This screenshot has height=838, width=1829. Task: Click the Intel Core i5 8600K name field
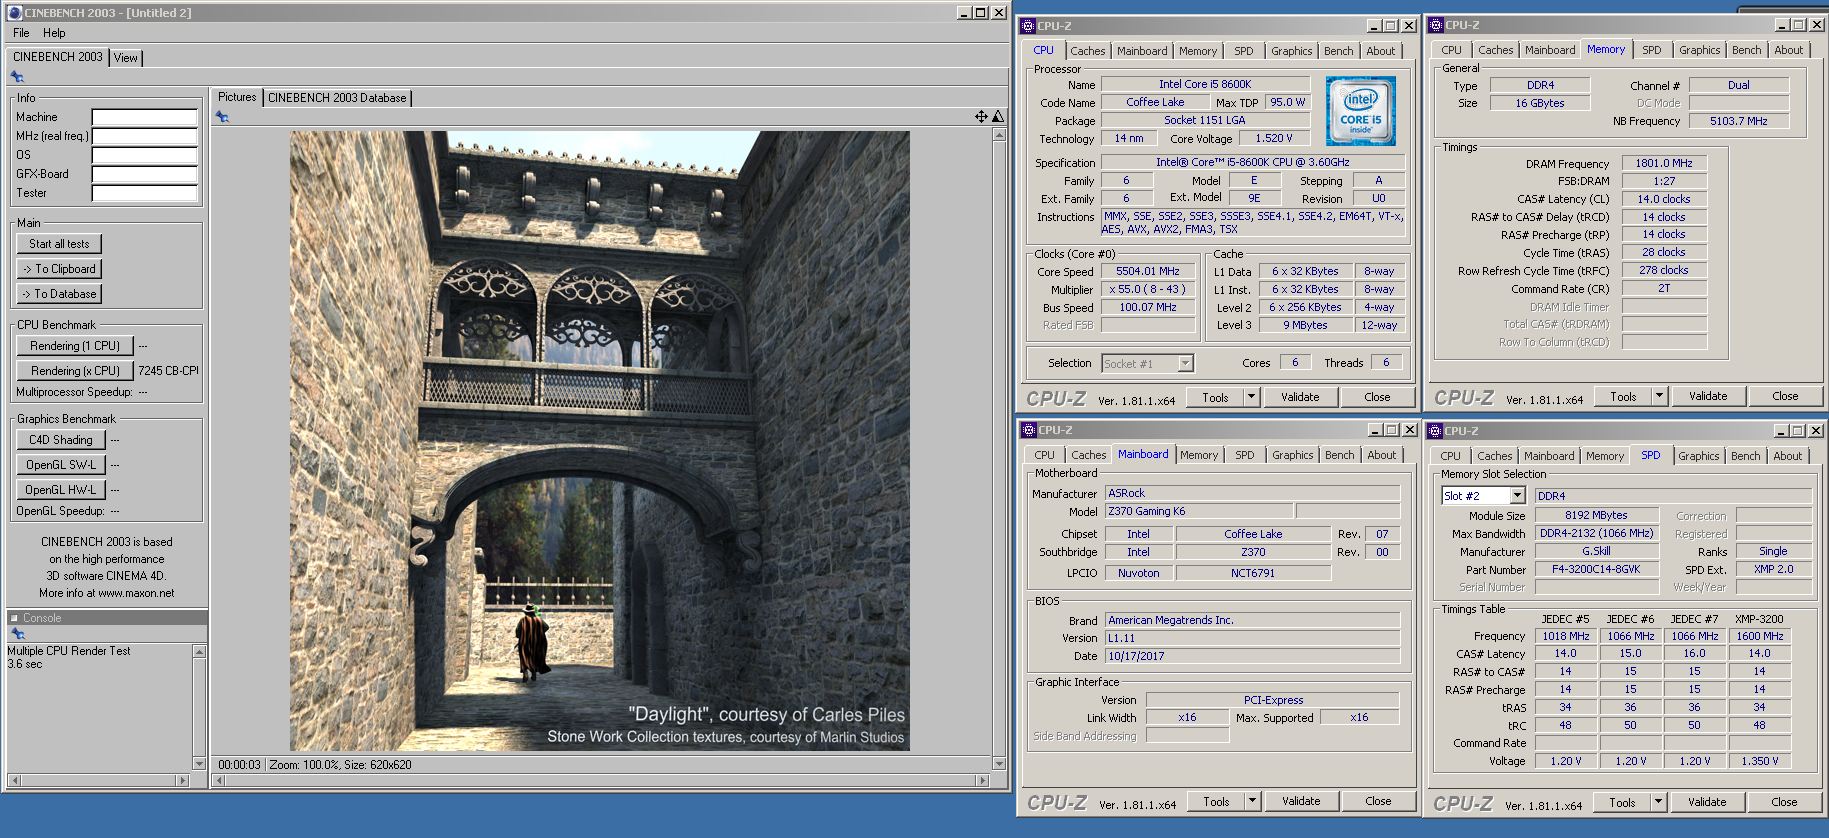click(x=1205, y=84)
